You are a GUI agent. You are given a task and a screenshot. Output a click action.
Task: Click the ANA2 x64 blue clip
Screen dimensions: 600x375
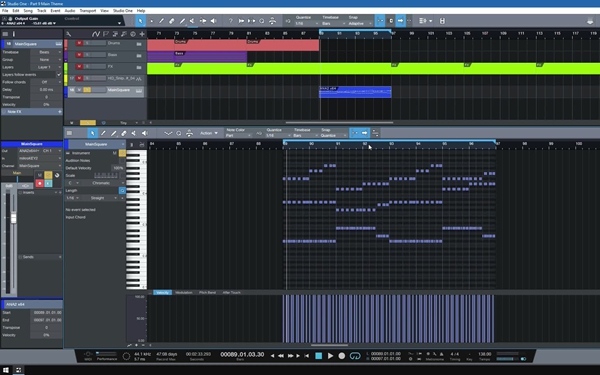[355, 92]
